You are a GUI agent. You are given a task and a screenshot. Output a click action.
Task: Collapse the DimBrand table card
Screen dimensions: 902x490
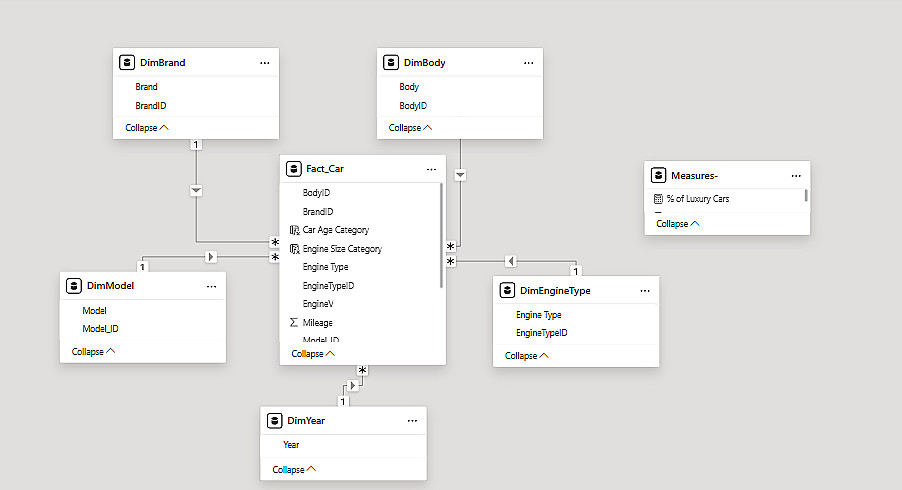(146, 128)
